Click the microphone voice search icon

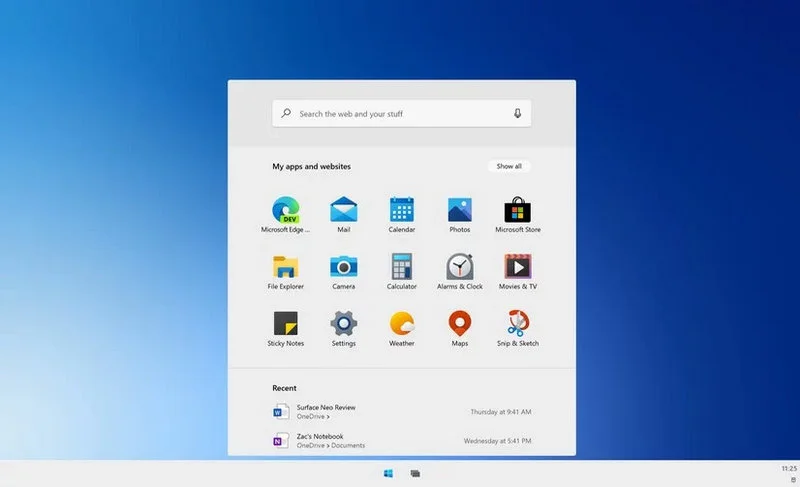pyautogui.click(x=517, y=113)
